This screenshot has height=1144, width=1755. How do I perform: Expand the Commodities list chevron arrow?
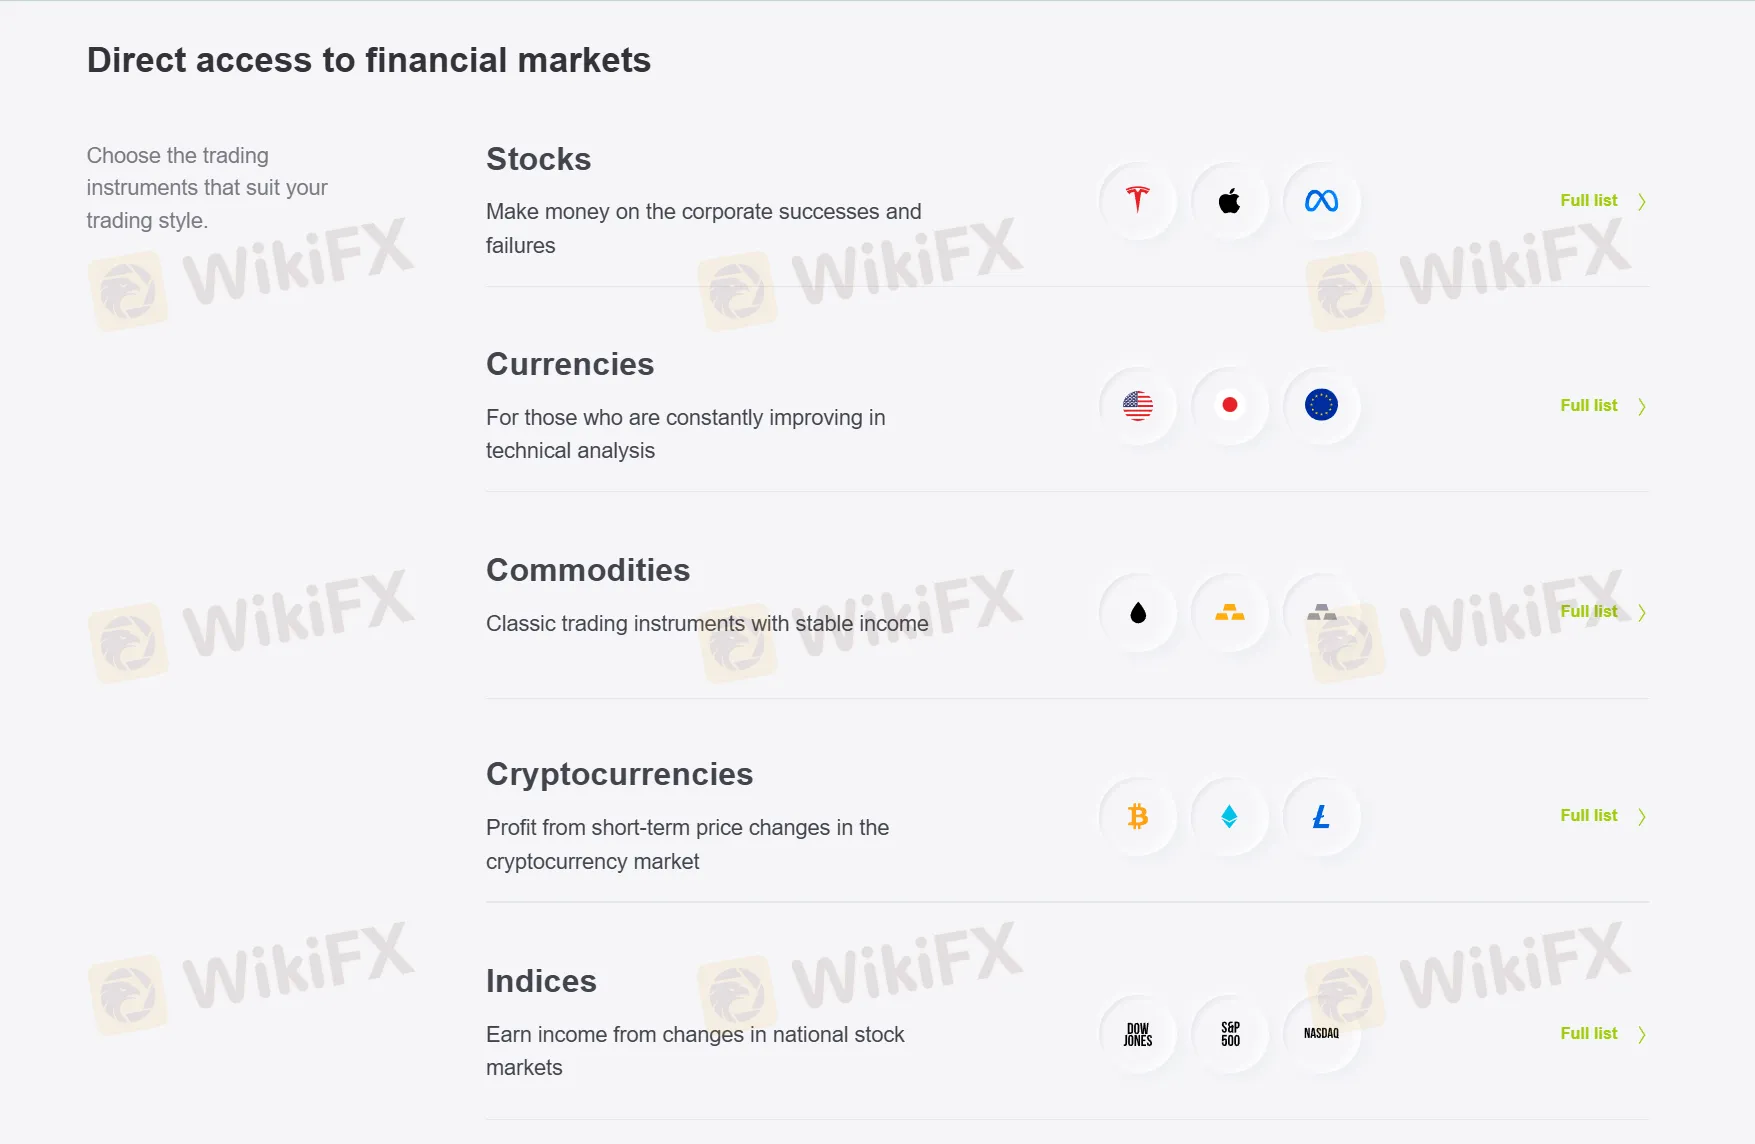click(1641, 612)
